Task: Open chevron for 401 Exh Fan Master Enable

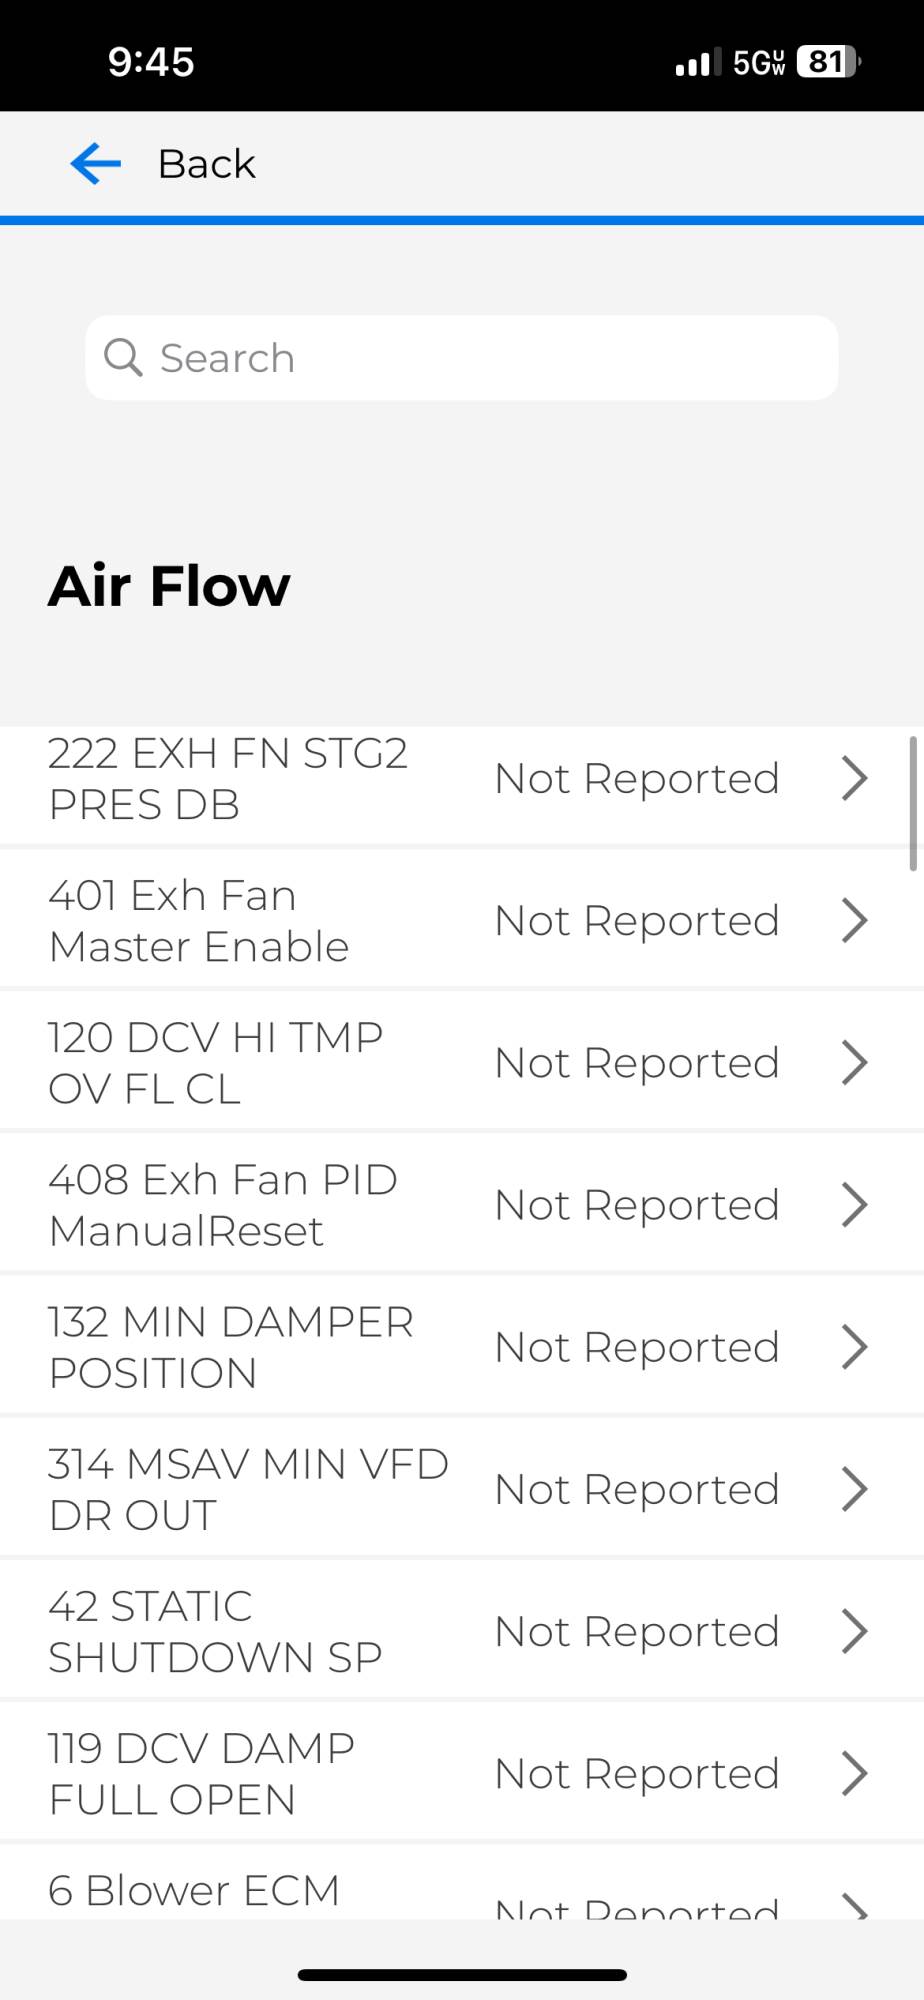Action: [x=854, y=920]
